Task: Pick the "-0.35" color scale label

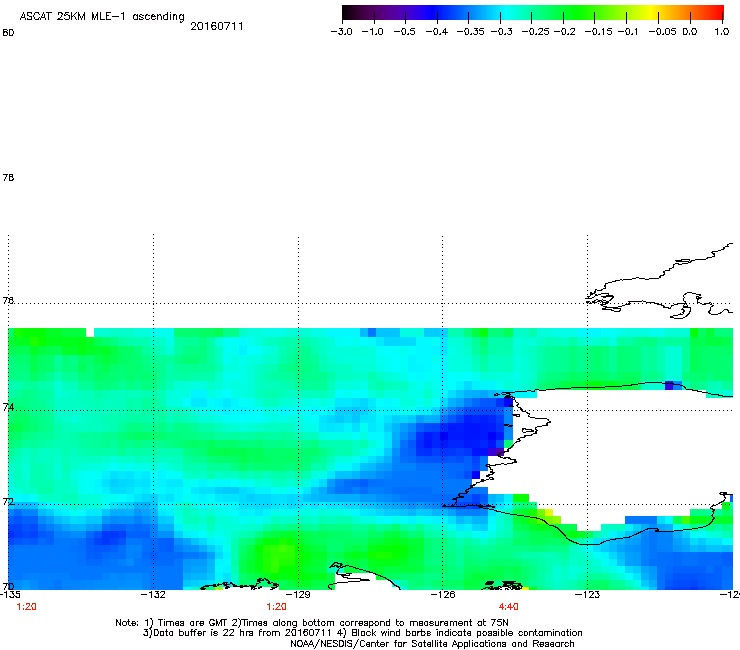Action: coord(471,32)
